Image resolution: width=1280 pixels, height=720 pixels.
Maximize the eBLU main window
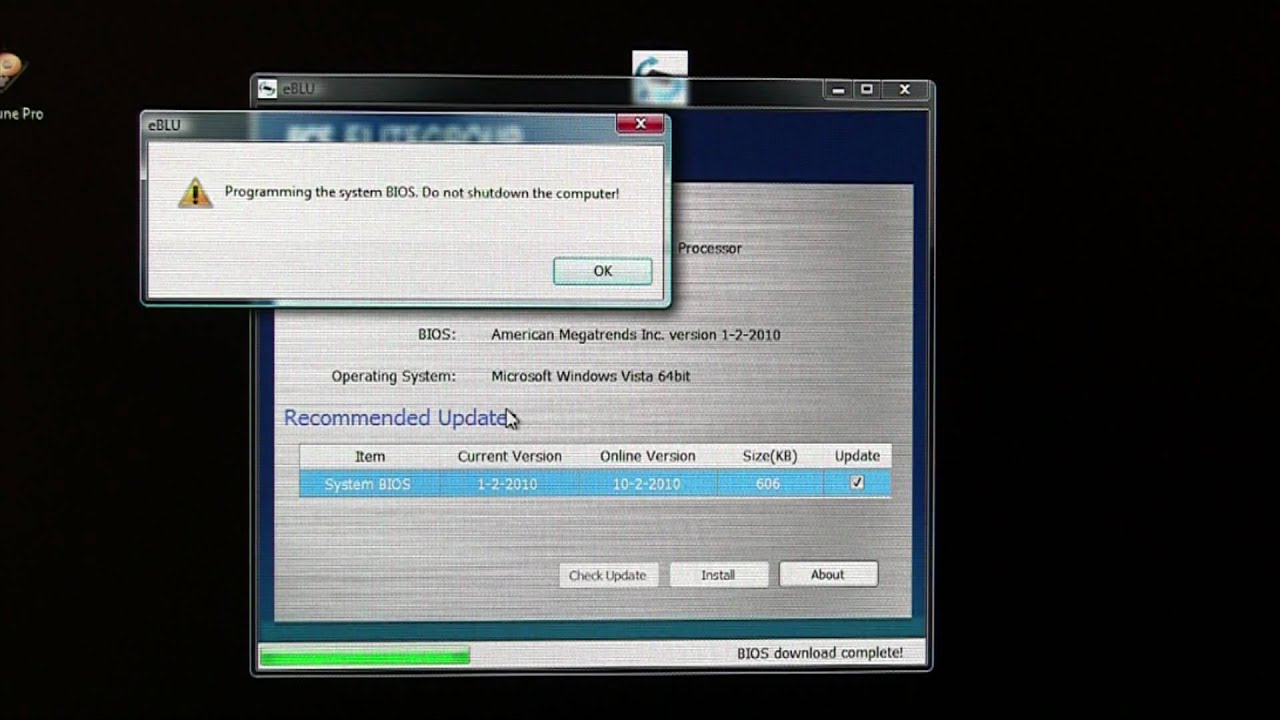click(866, 89)
